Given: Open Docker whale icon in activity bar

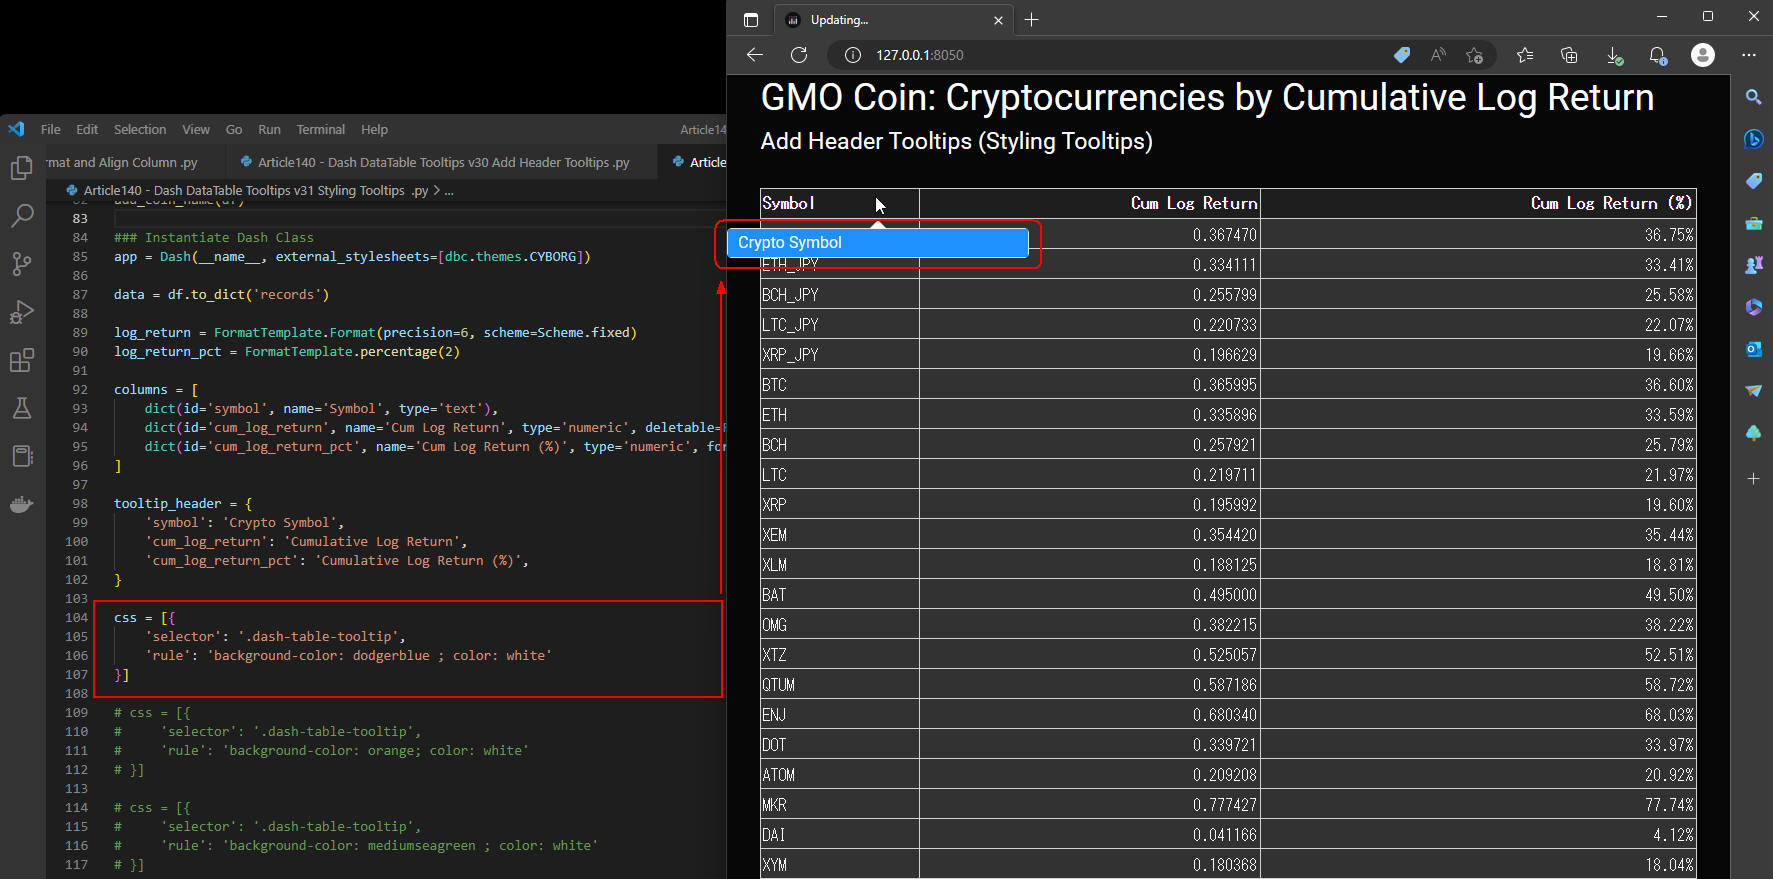Looking at the screenshot, I should [21, 504].
